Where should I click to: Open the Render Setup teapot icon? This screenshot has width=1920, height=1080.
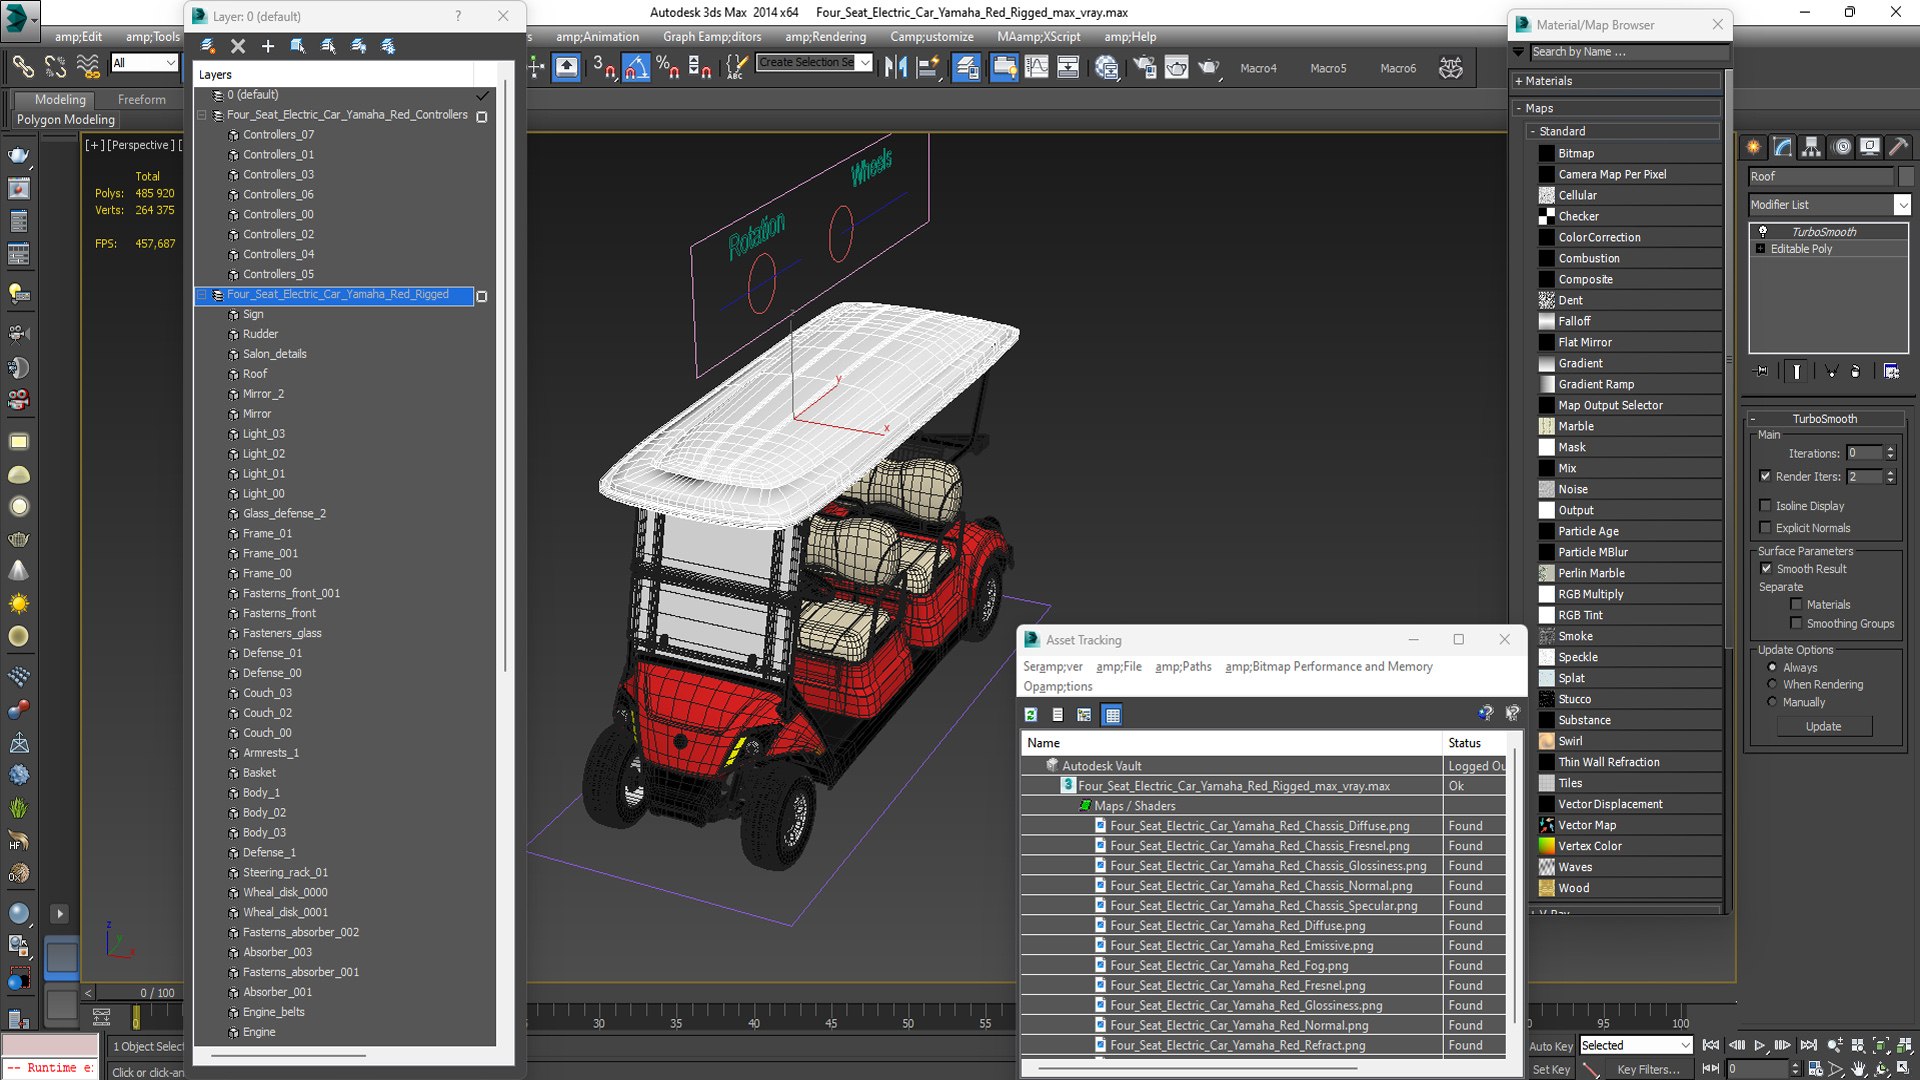(1144, 67)
